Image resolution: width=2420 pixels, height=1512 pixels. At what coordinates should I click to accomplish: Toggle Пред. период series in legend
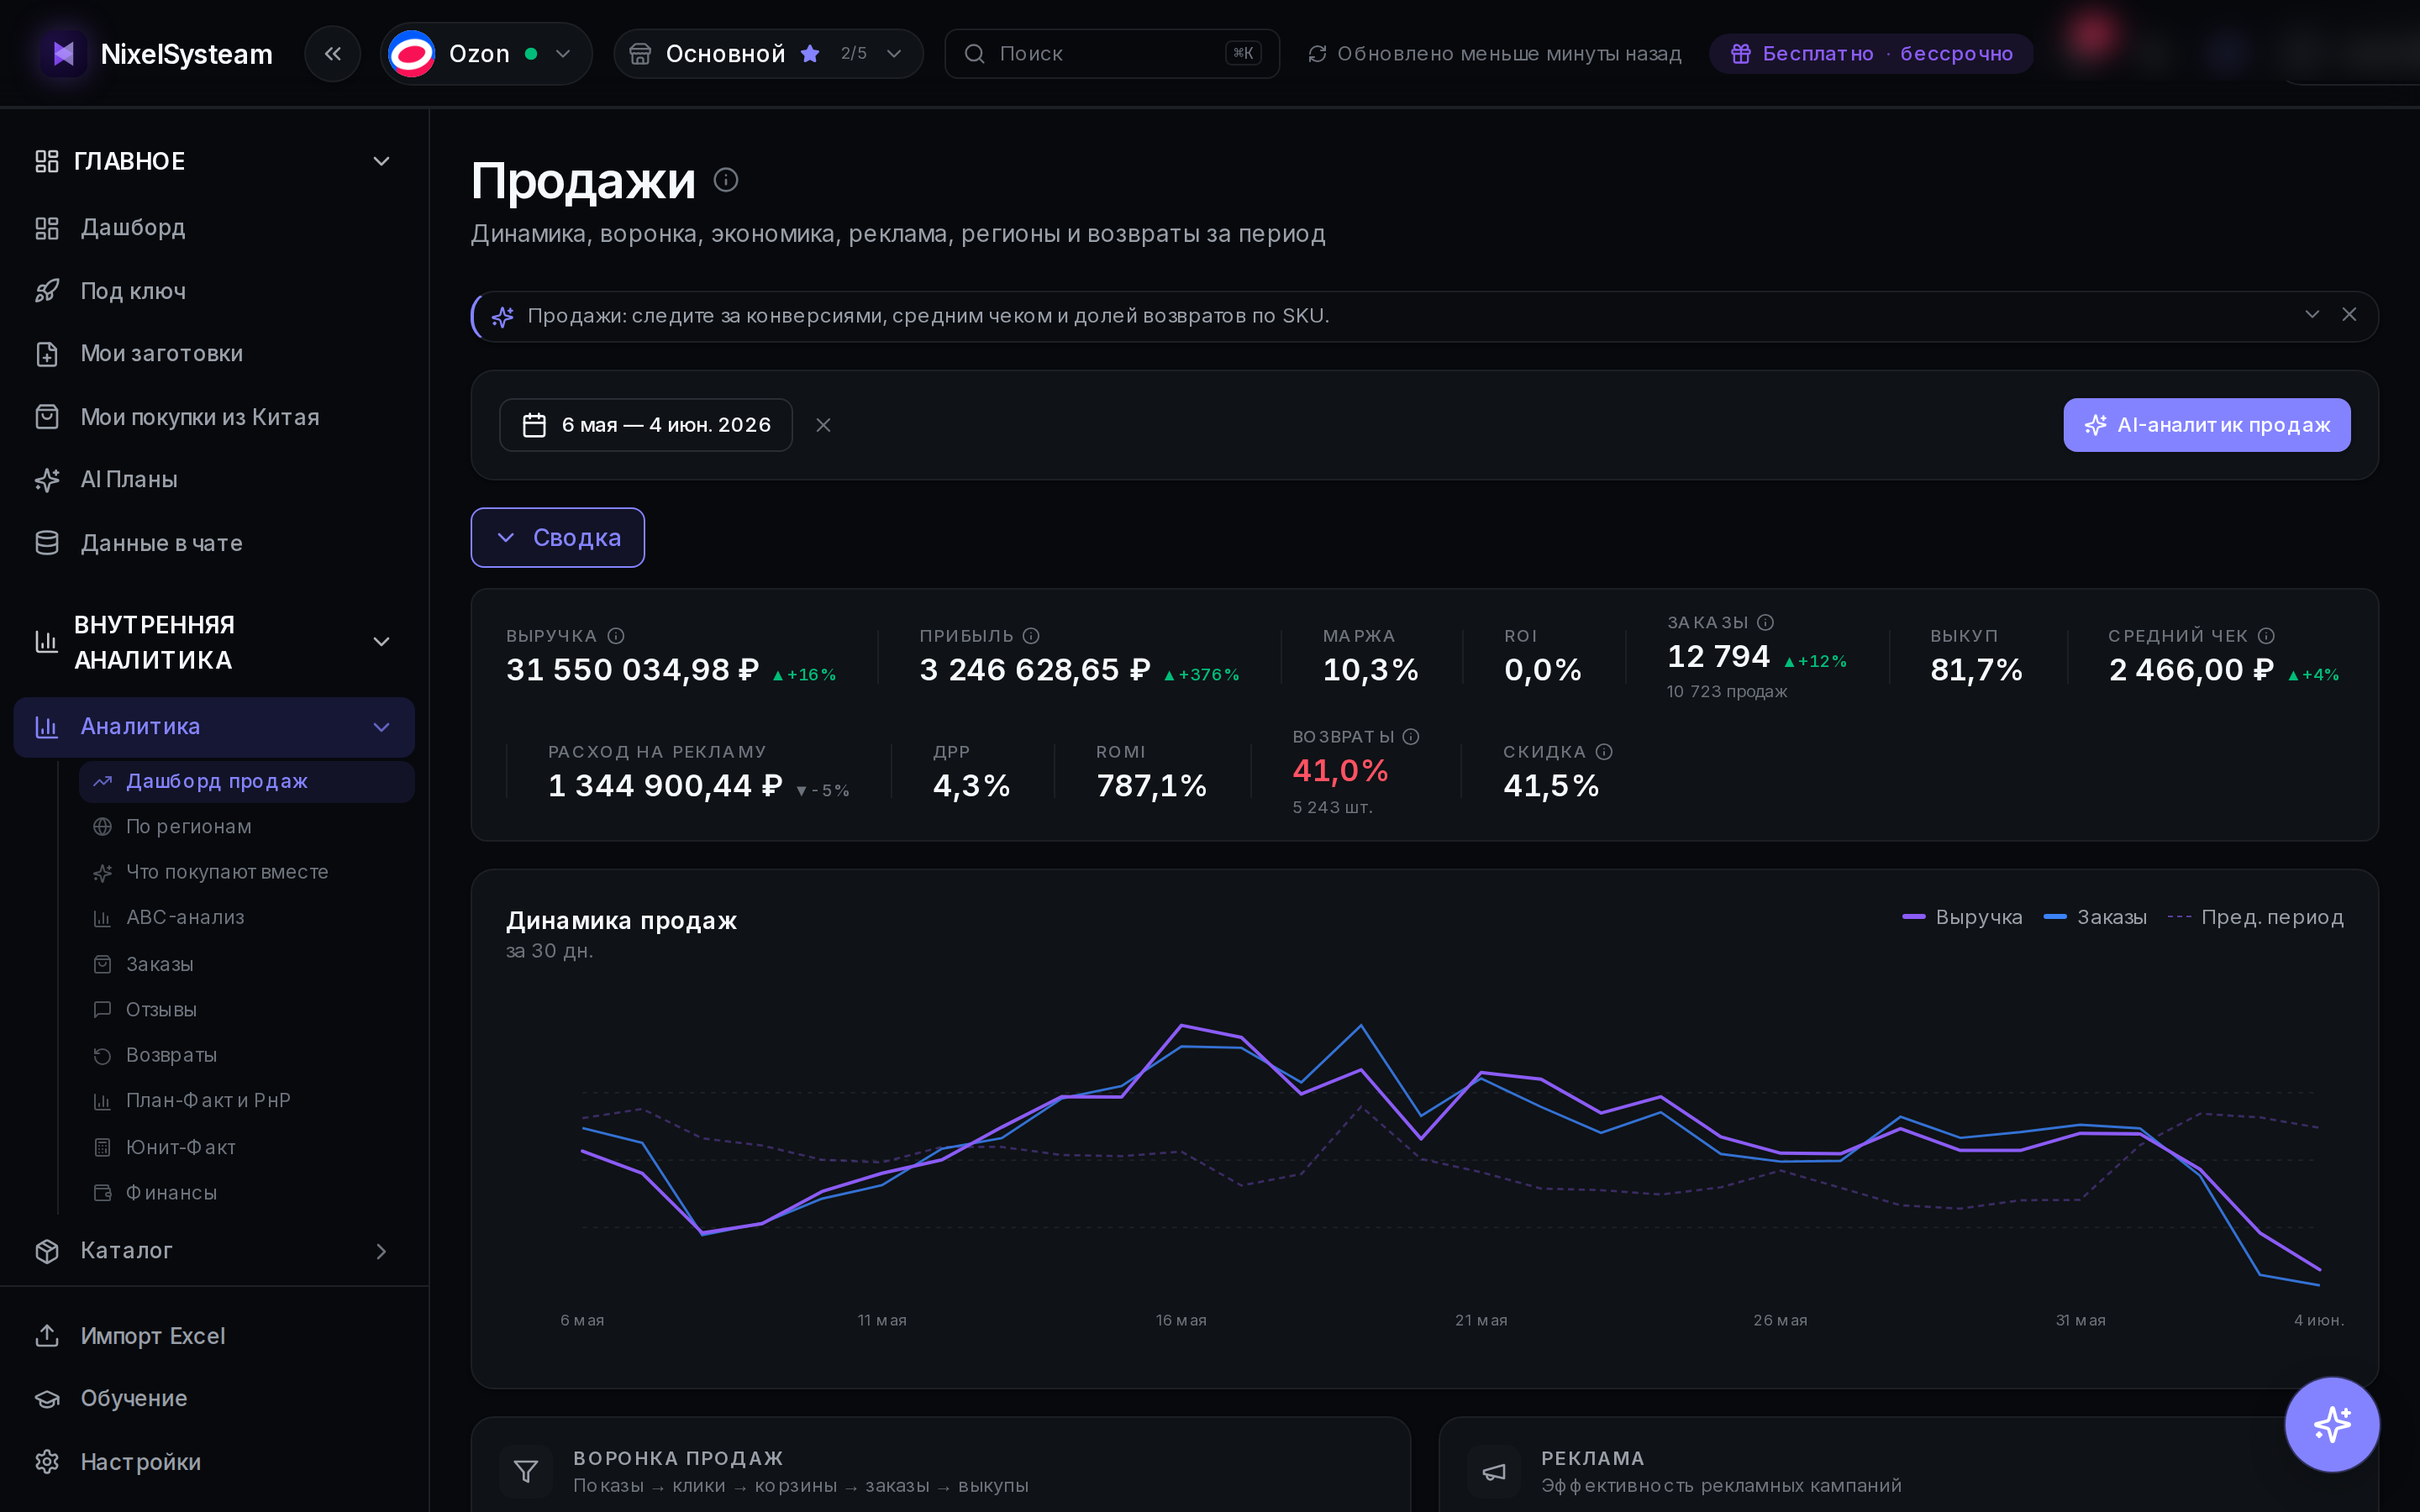(x=2256, y=917)
